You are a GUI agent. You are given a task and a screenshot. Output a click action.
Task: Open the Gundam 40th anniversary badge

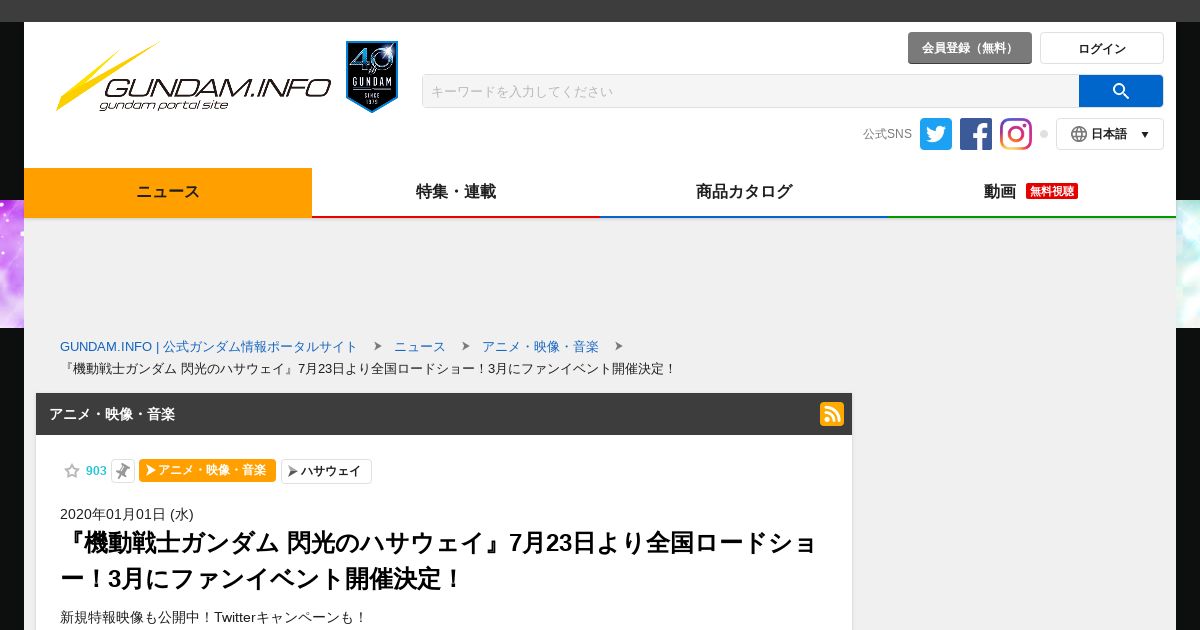point(372,77)
